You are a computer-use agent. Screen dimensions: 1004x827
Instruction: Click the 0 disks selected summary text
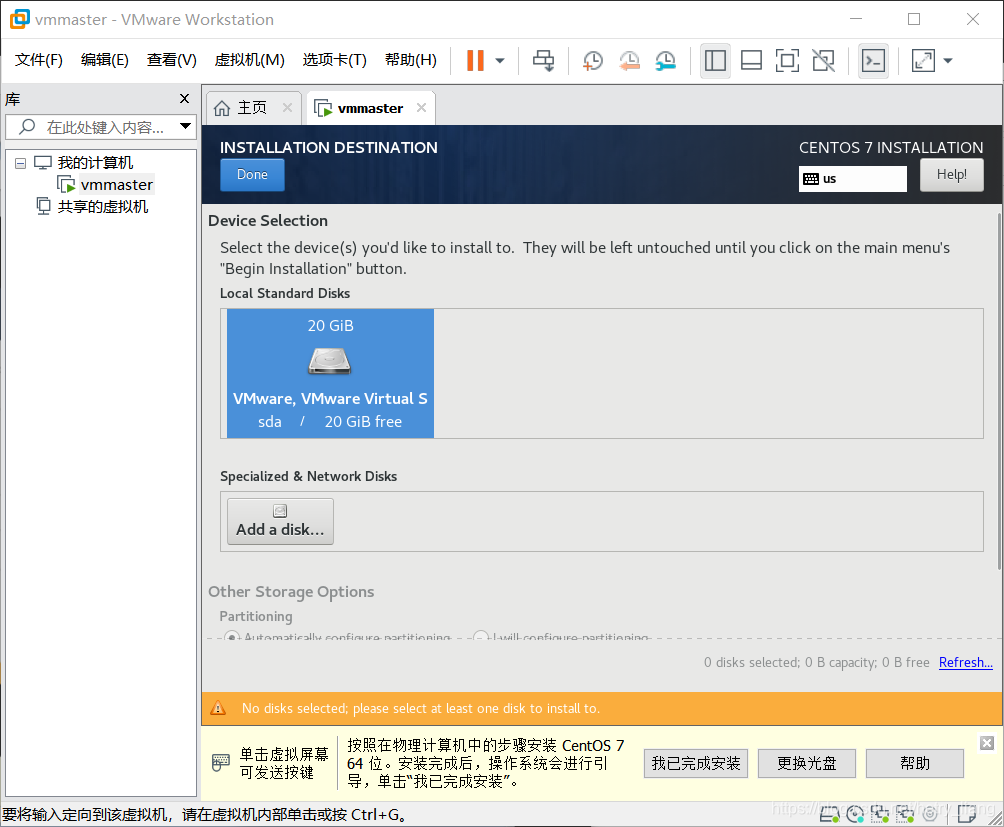coord(816,662)
